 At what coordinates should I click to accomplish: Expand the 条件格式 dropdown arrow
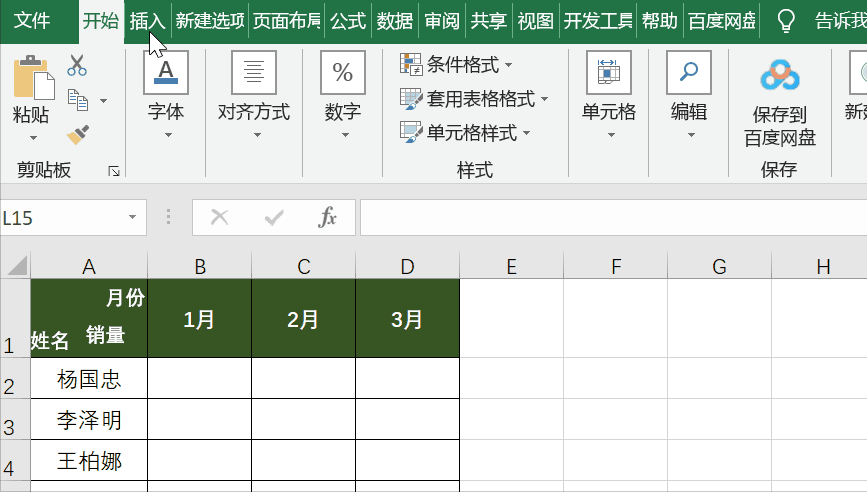point(508,65)
